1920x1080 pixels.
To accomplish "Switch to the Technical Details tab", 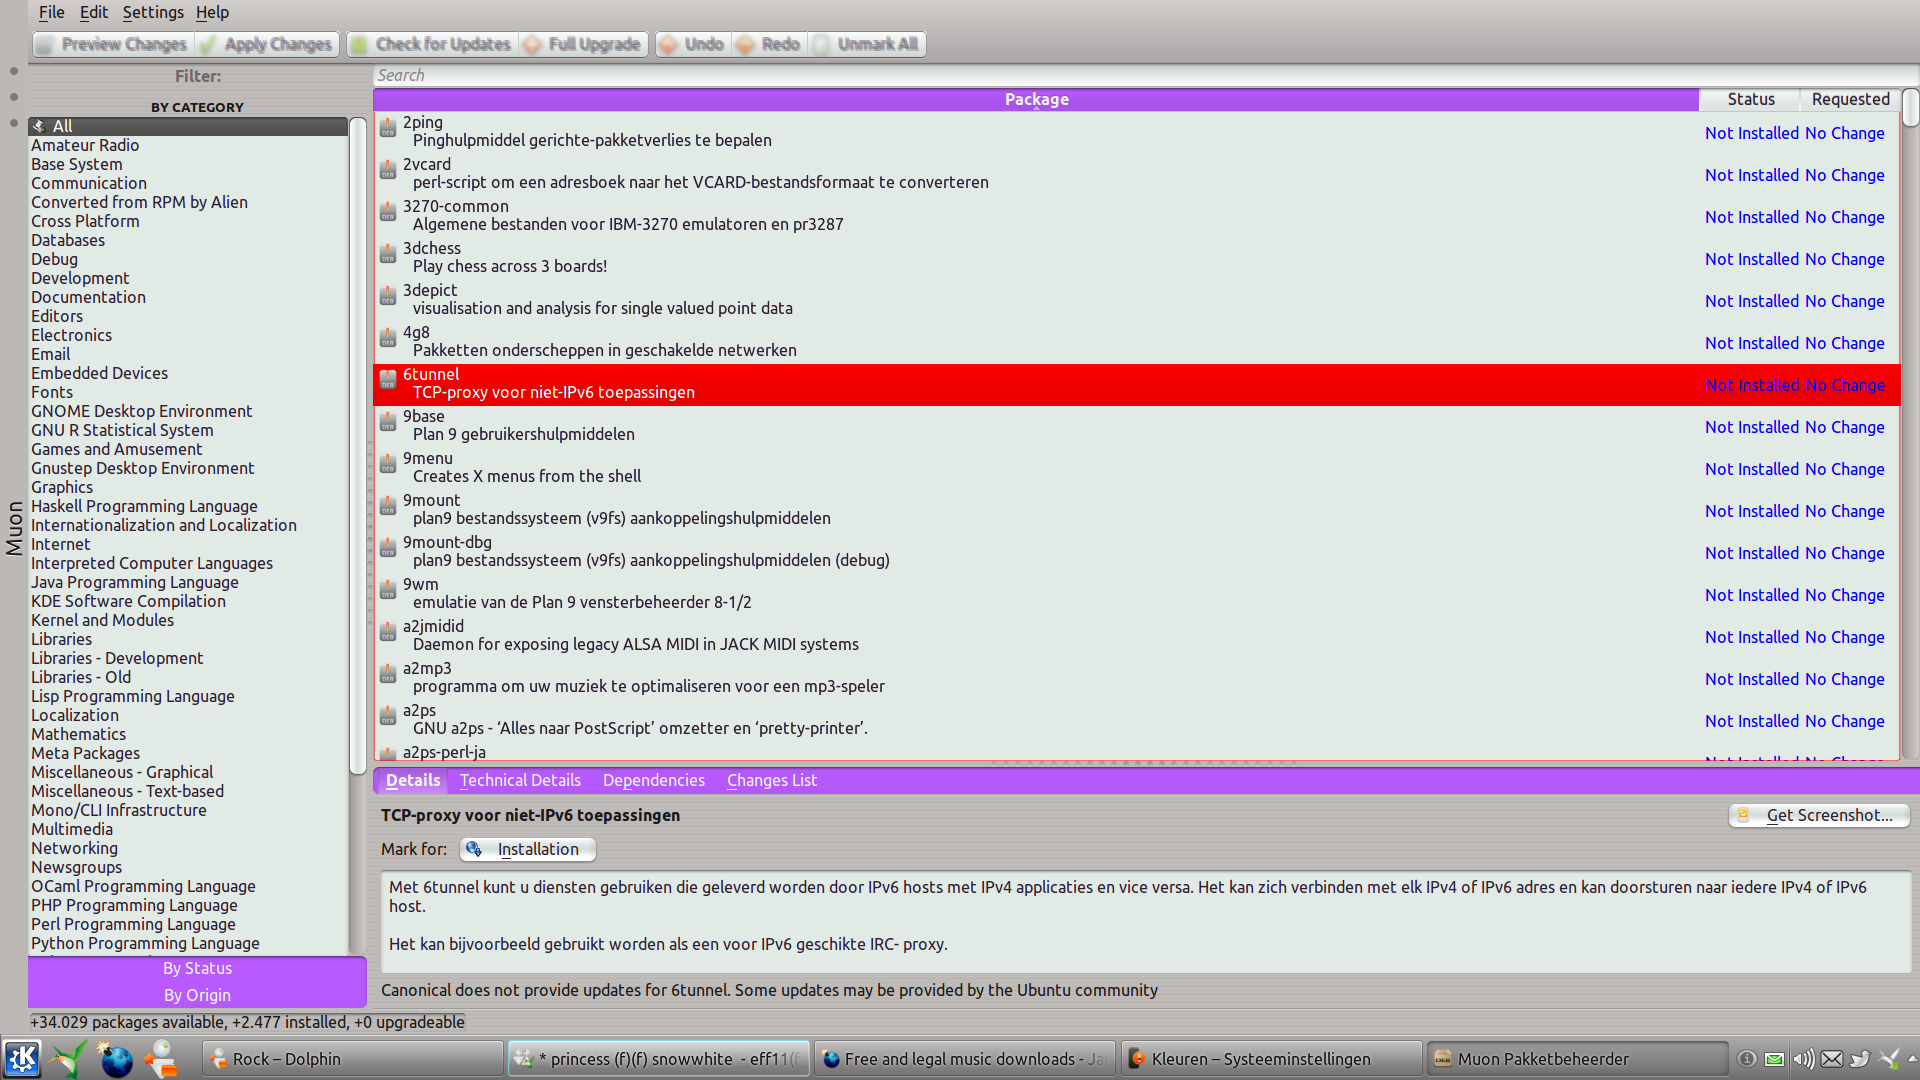I will click(x=520, y=780).
